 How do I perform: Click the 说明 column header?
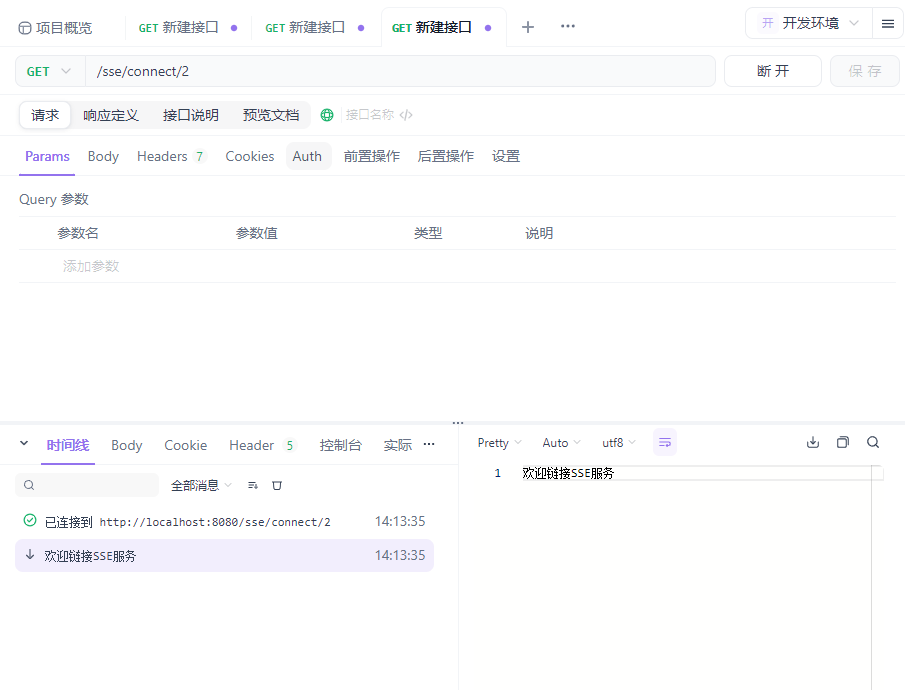tap(539, 233)
